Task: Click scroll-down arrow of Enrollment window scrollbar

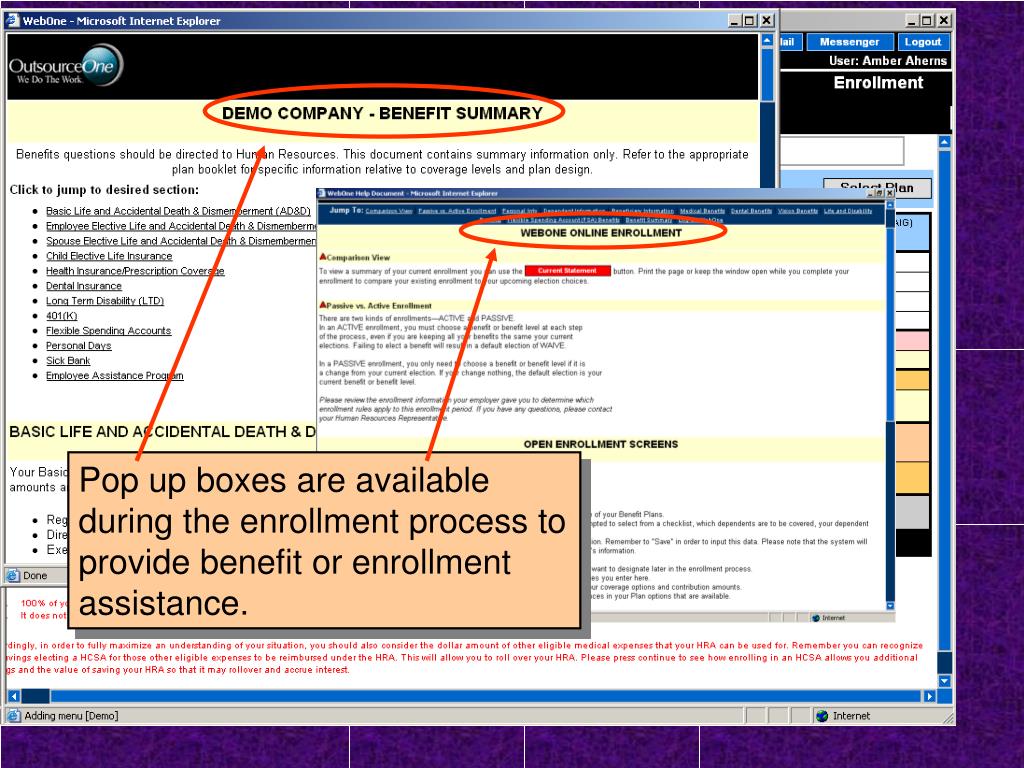Action: [944, 680]
